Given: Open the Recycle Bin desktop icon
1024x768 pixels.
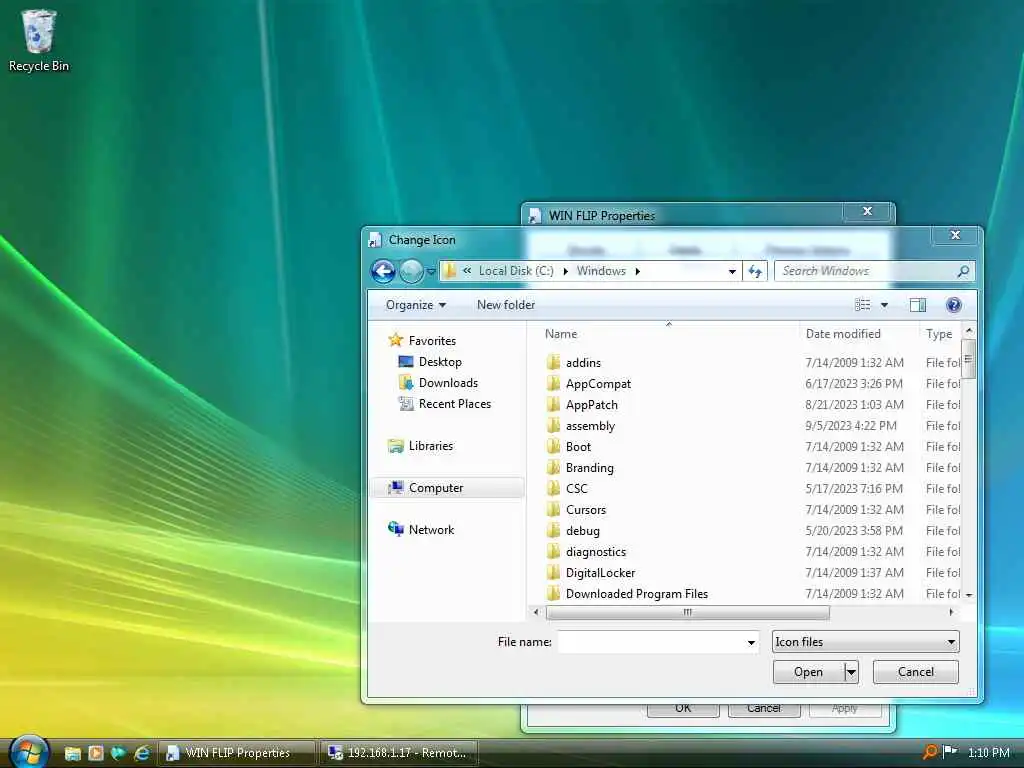Looking at the screenshot, I should pos(39,40).
